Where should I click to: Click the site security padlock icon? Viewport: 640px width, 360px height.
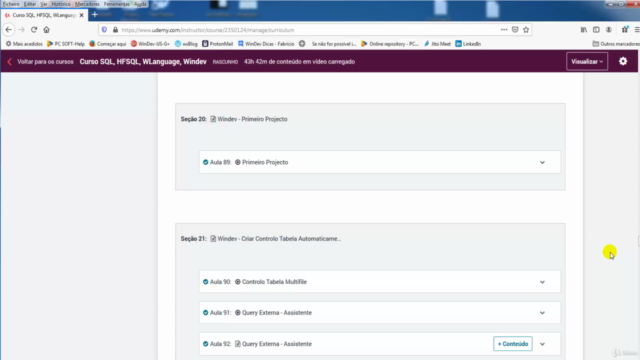(116, 30)
